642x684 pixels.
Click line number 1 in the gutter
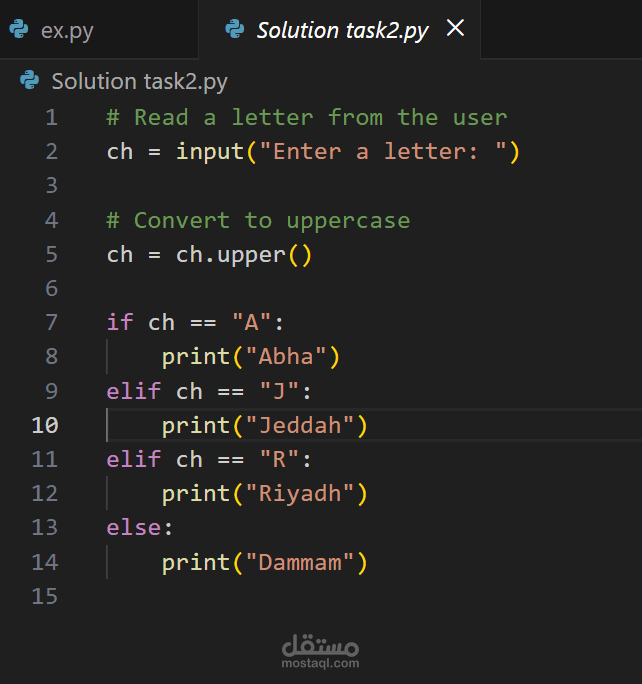51,118
